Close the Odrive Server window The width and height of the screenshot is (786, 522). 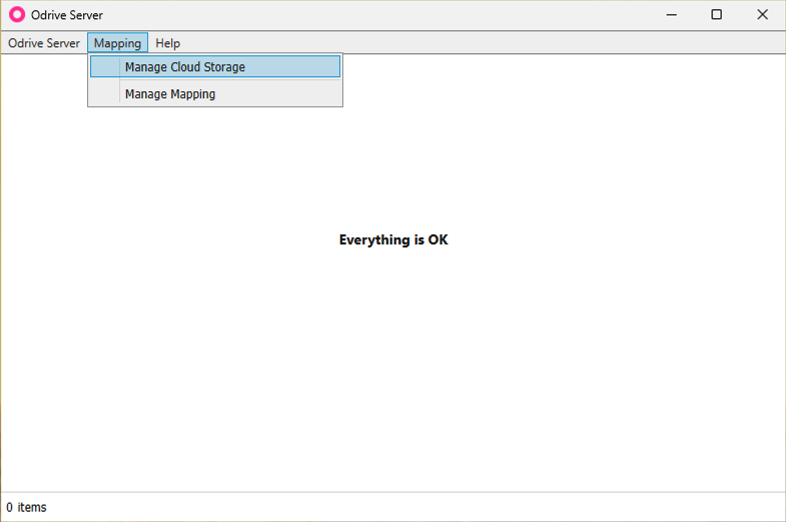[x=762, y=15]
